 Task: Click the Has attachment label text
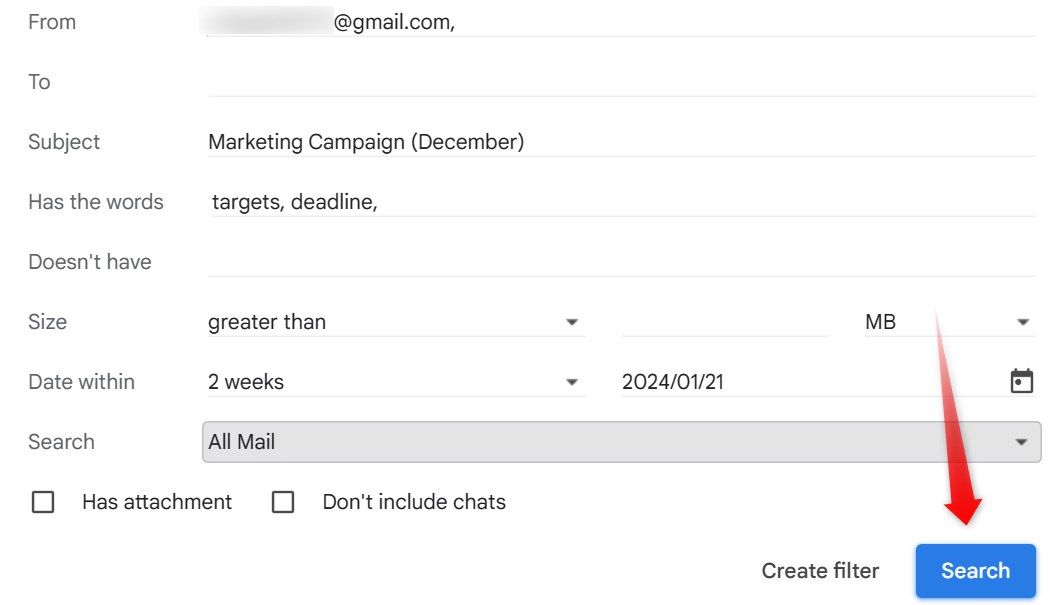[x=156, y=502]
